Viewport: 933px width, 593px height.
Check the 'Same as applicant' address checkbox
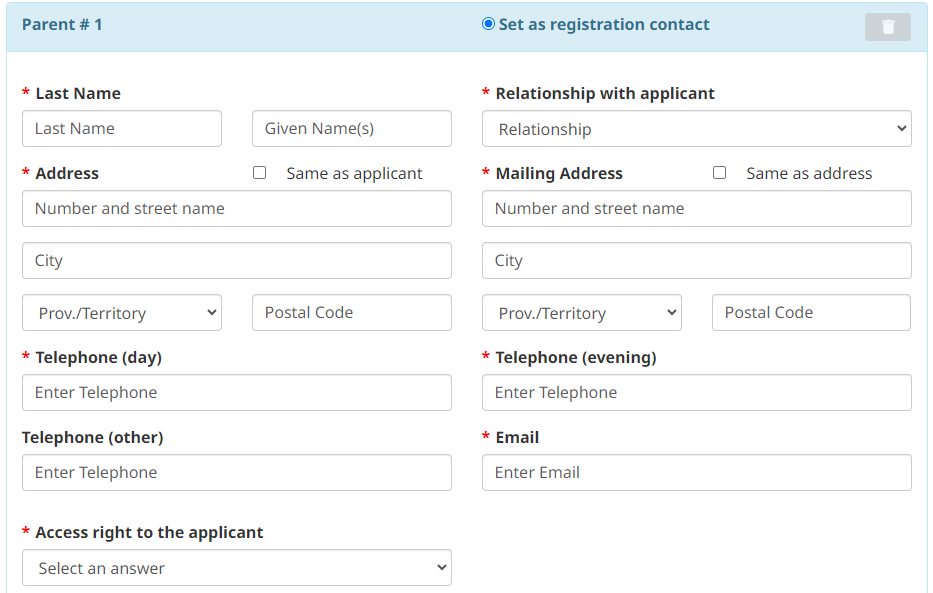pyautogui.click(x=260, y=173)
